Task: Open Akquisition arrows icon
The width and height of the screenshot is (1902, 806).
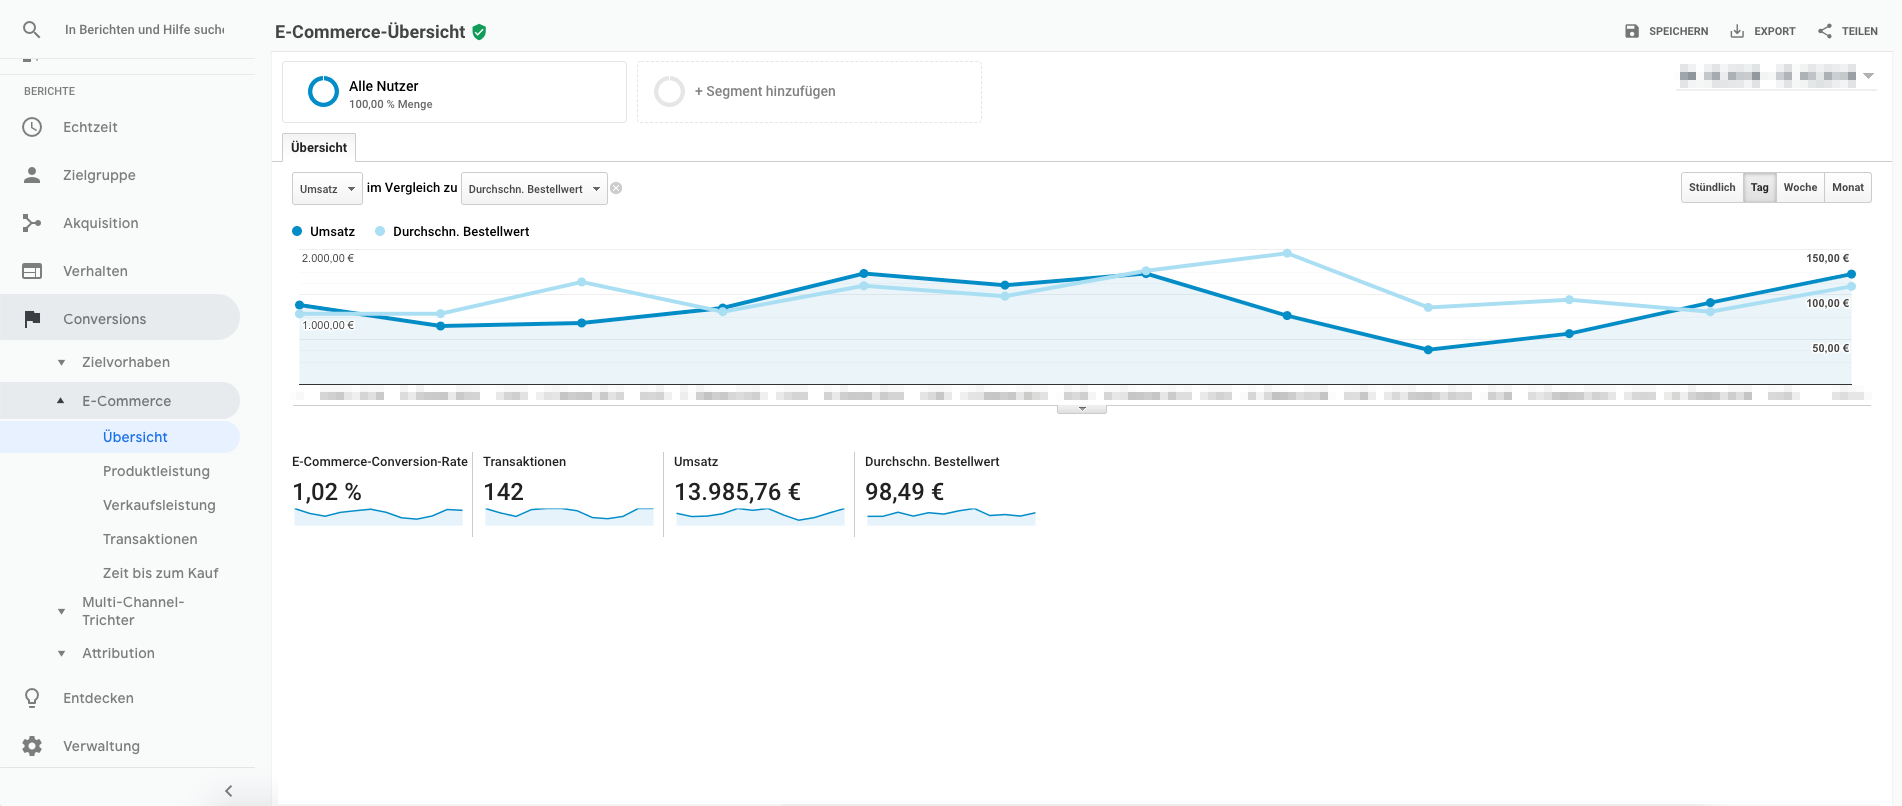Action: (32, 223)
